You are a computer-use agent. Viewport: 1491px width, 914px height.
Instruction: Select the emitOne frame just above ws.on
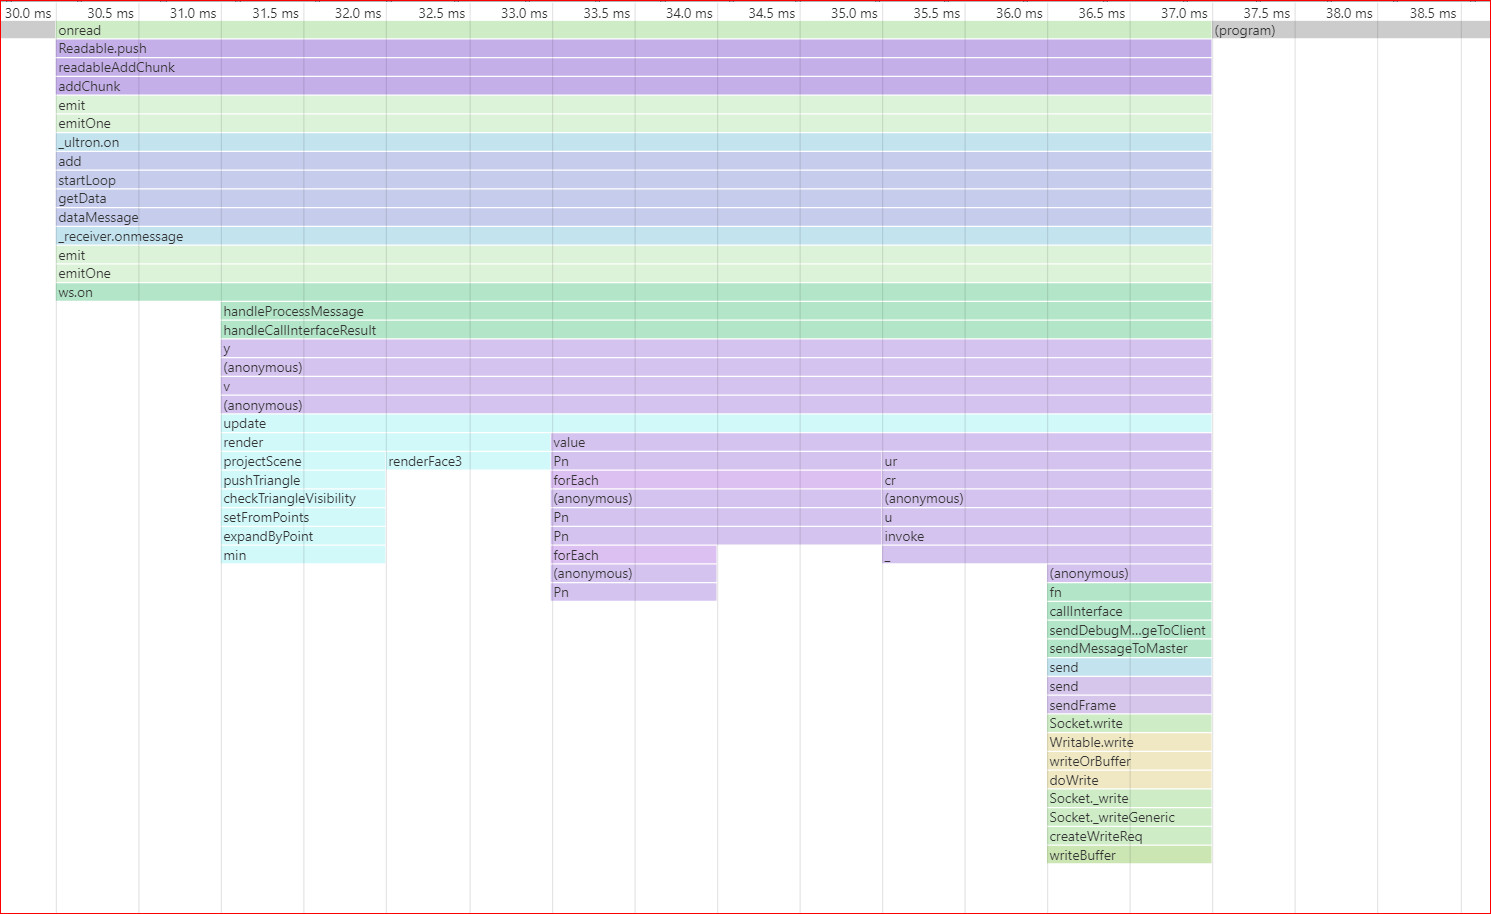[634, 273]
